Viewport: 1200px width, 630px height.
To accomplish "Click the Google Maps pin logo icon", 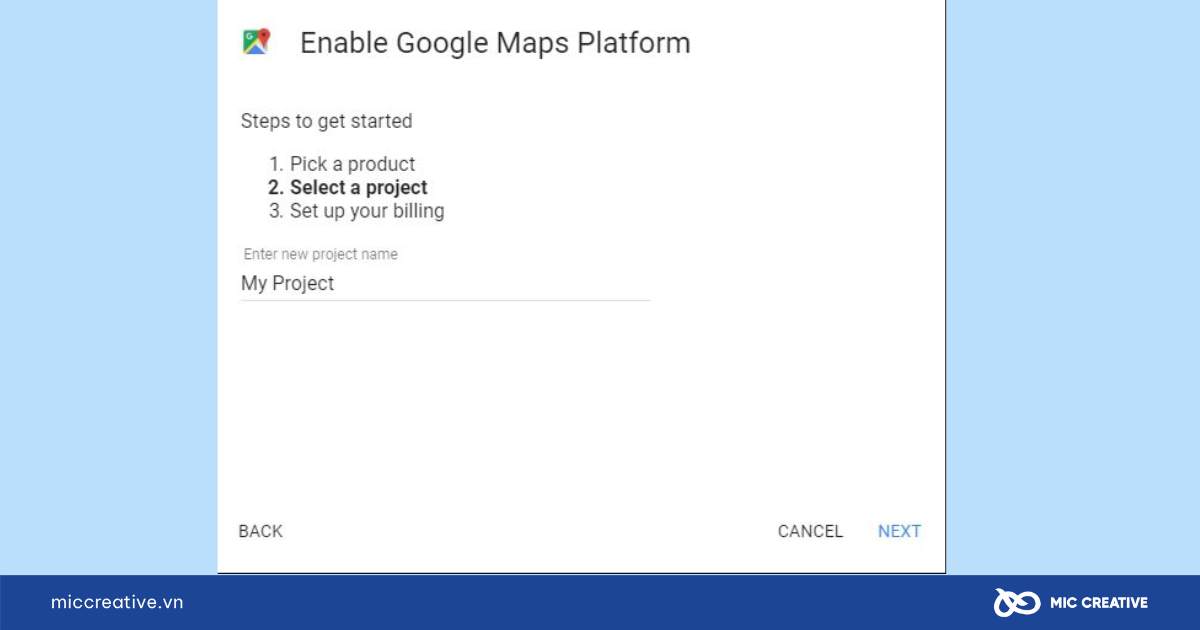I will [257, 42].
